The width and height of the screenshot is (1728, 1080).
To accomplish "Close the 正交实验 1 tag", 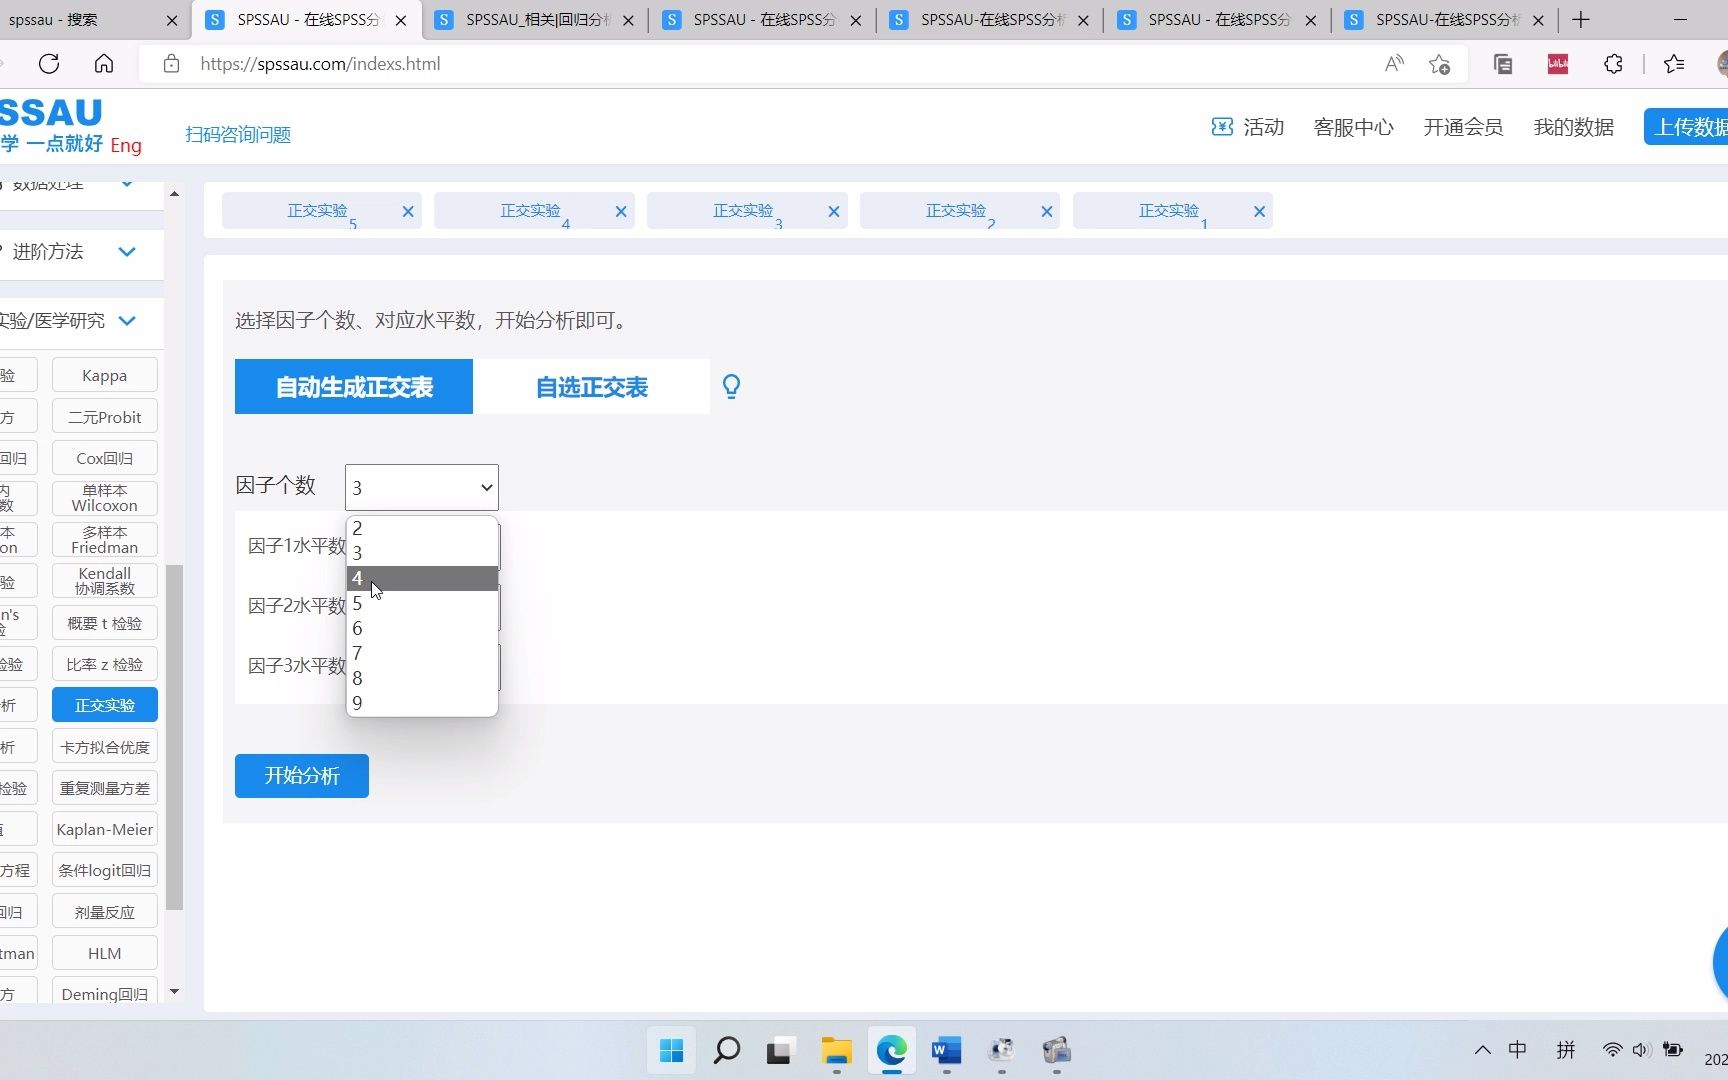I will (1260, 211).
